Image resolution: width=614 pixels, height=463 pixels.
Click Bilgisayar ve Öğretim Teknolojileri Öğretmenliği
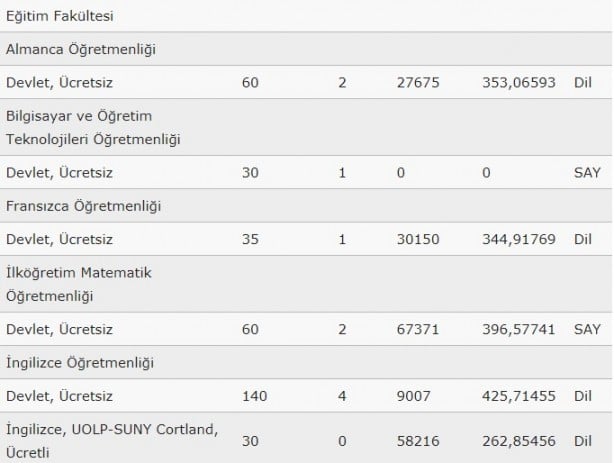[93, 127]
